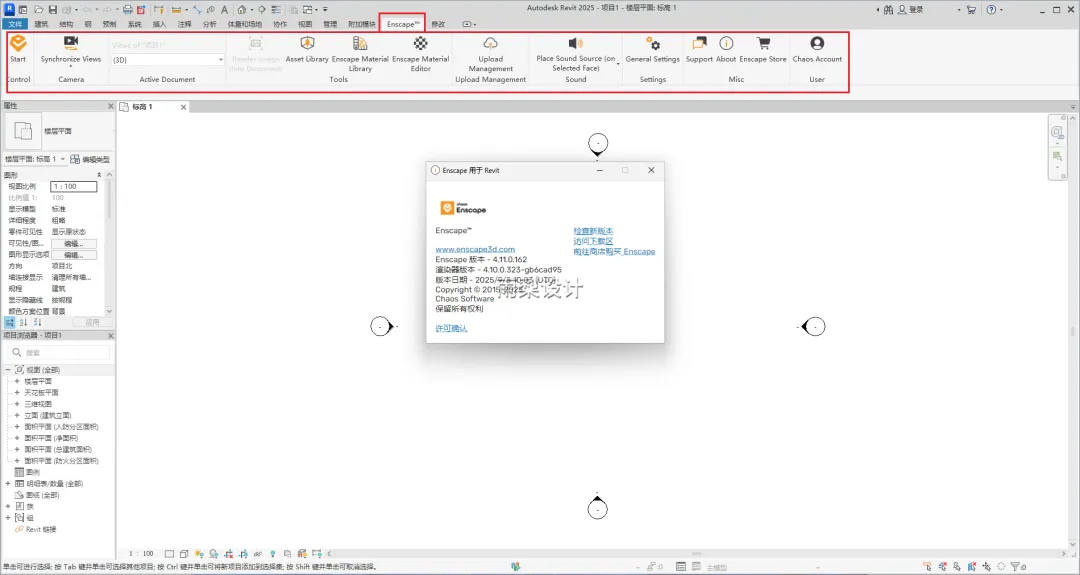The image size is (1080, 575).
Task: Open the 附加模块 add-ins tab
Action: [362, 24]
